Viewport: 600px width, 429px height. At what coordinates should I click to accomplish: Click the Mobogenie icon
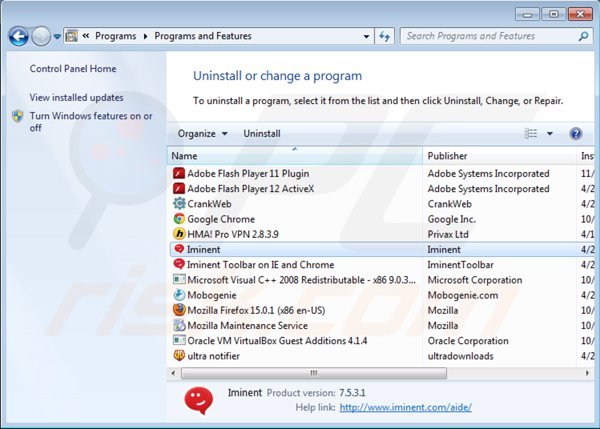click(x=179, y=295)
